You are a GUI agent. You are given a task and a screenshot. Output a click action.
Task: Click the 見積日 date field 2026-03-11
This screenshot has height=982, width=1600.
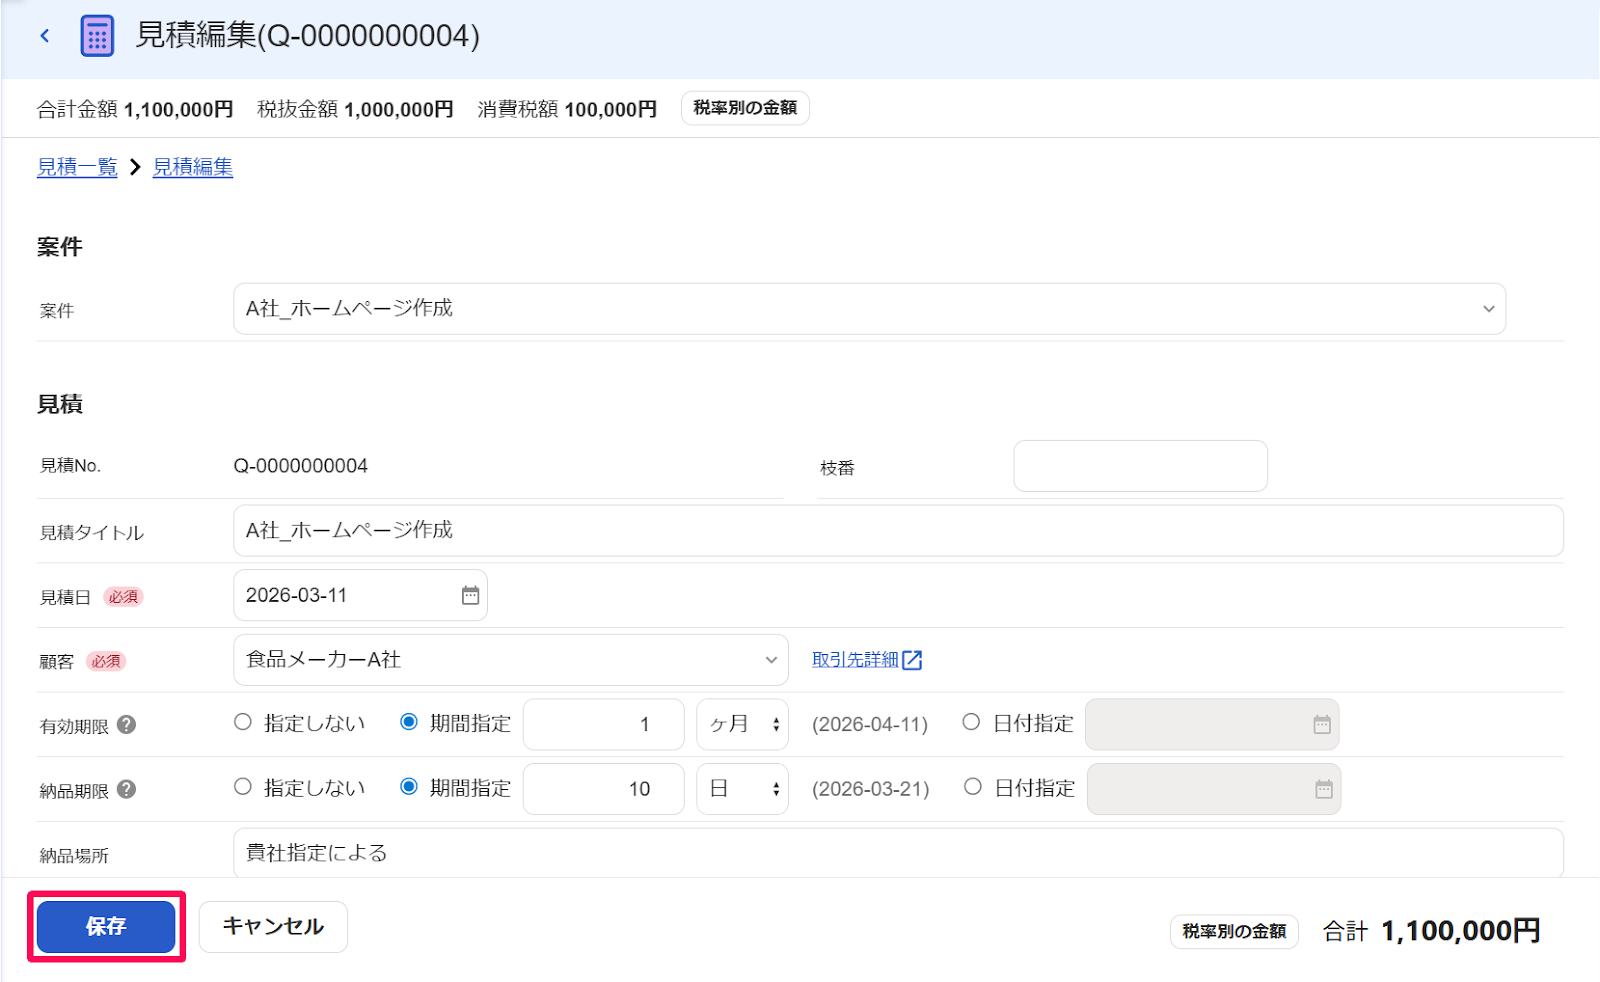click(360, 595)
